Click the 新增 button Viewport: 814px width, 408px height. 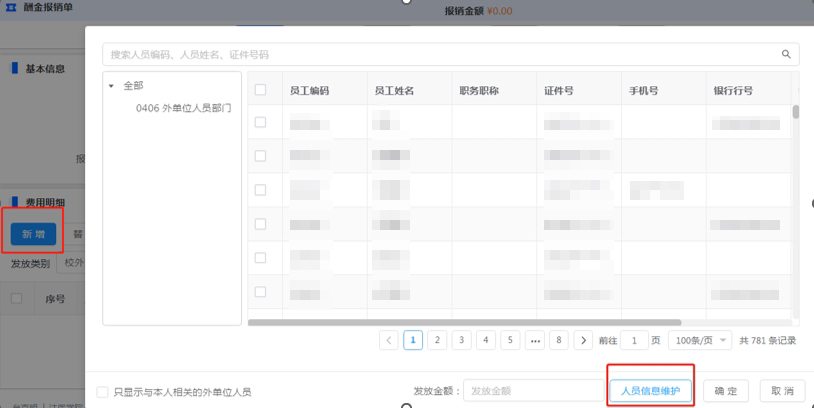34,234
